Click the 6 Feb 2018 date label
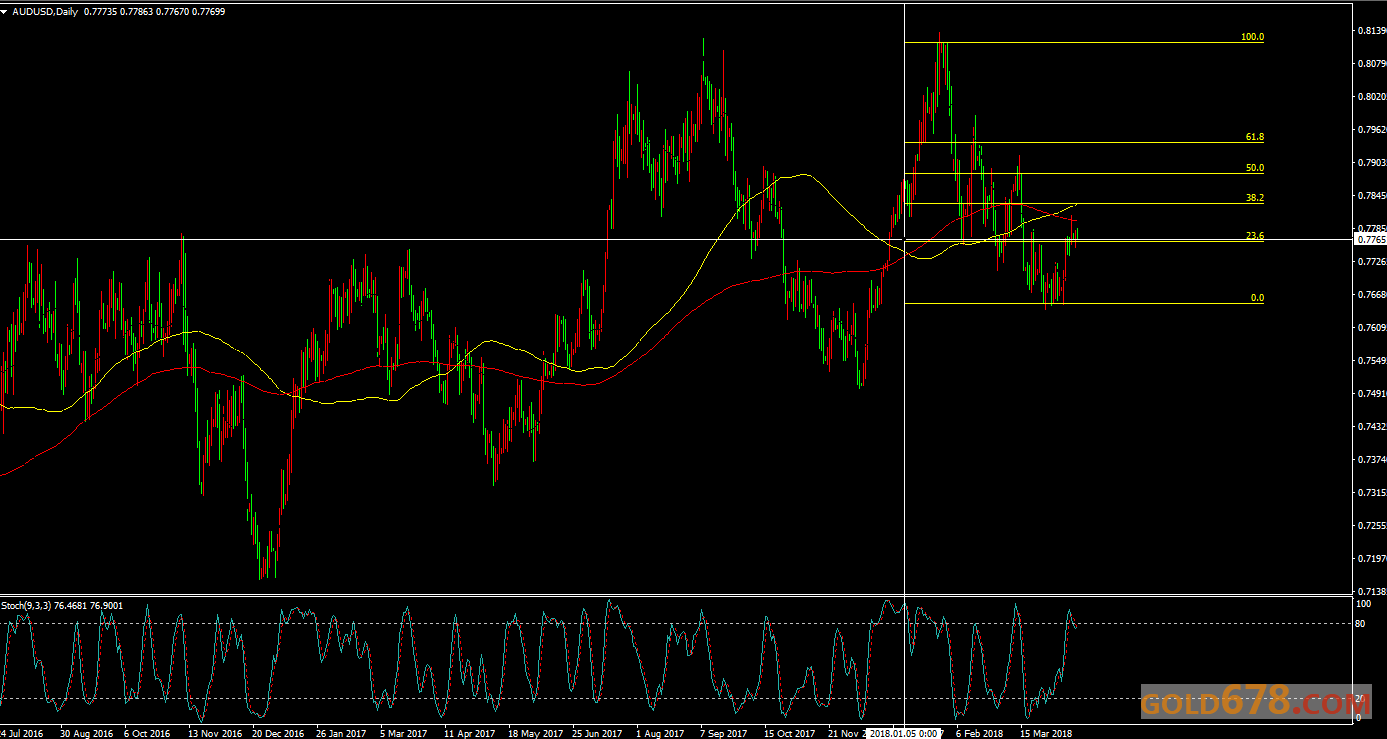1387x739 pixels. point(980,733)
